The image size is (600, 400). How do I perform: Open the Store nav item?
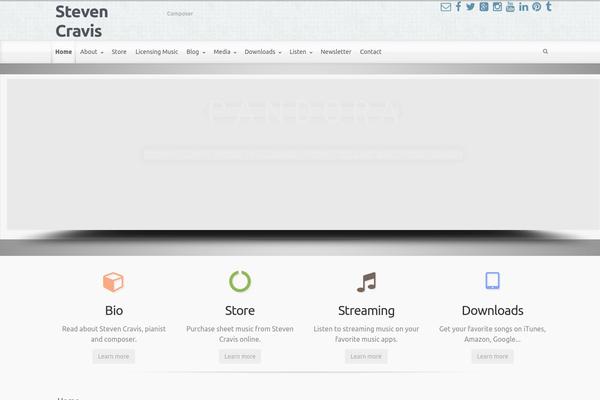[119, 52]
